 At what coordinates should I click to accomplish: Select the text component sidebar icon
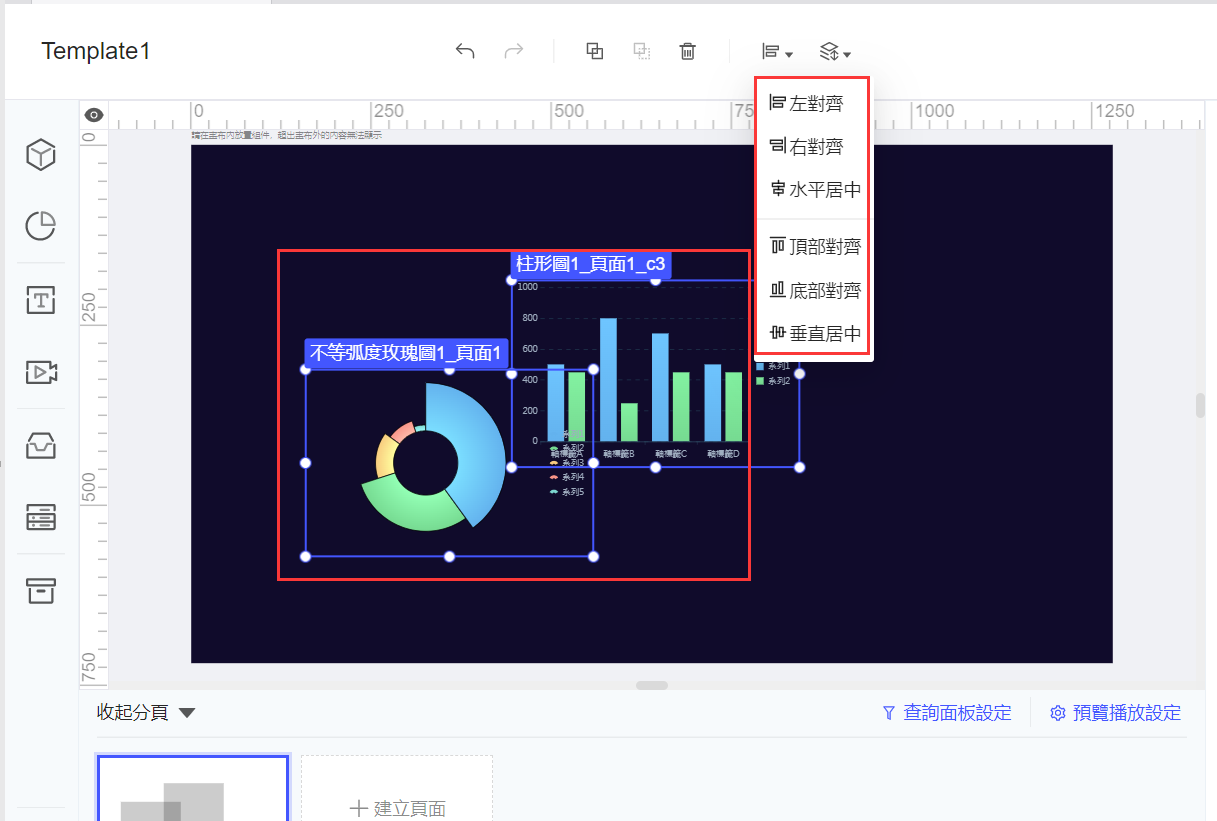40,300
